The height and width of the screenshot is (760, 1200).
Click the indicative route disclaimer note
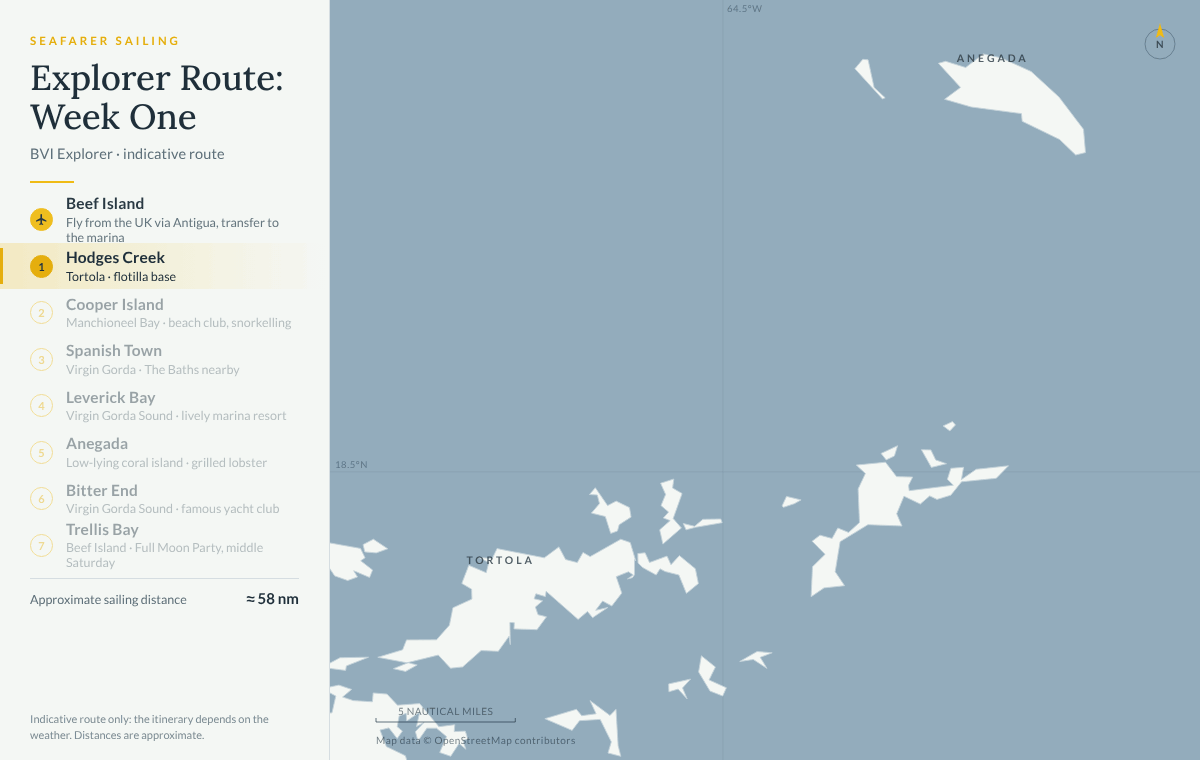[149, 727]
